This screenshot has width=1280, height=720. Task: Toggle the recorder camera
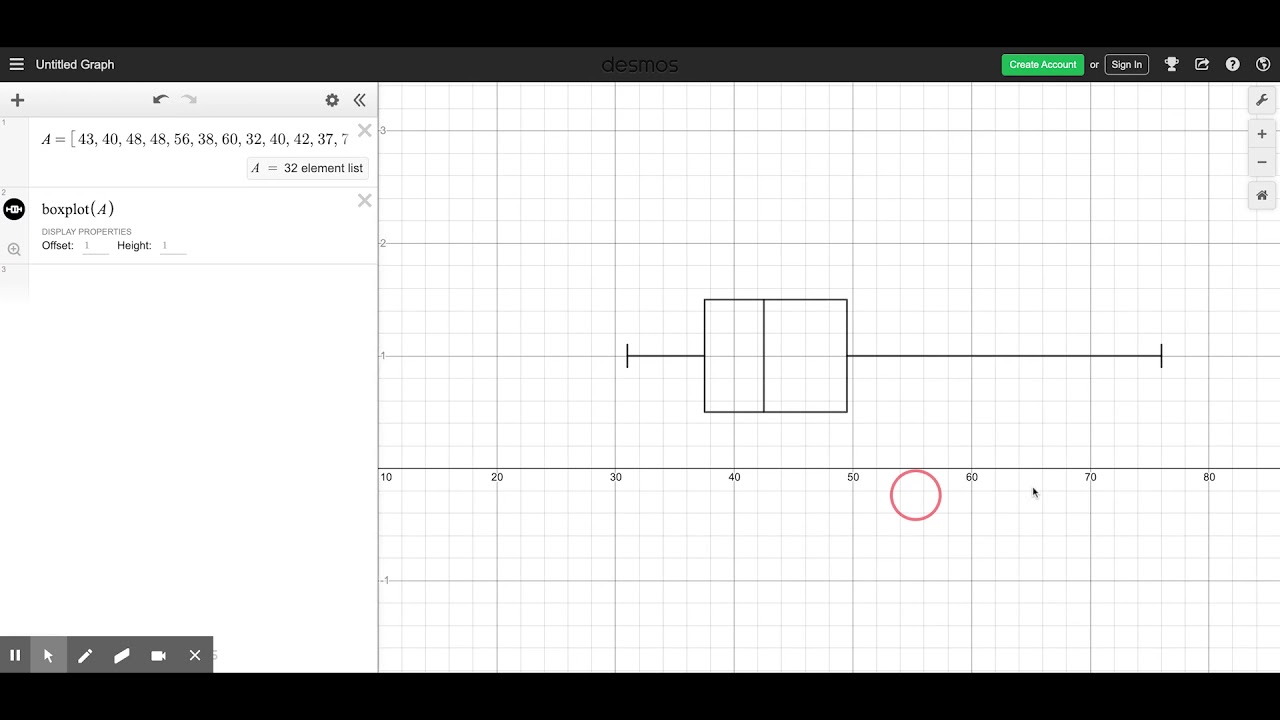click(158, 655)
